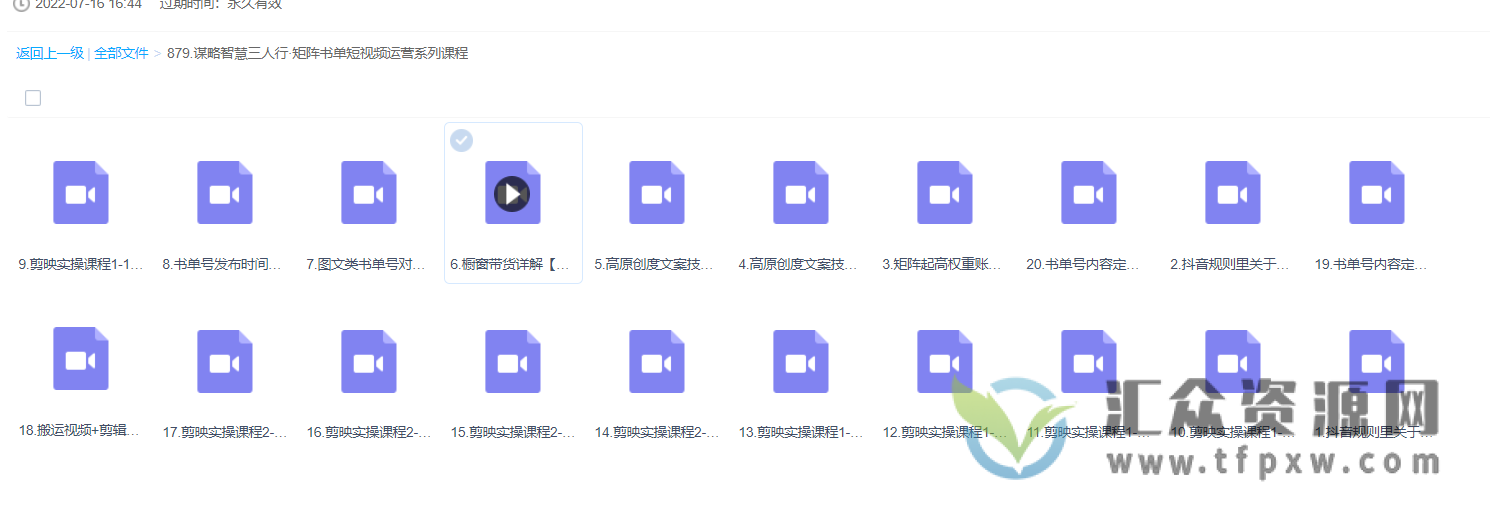Open video icon for 15.剪映实操课程2-
The image size is (1490, 528).
513,360
